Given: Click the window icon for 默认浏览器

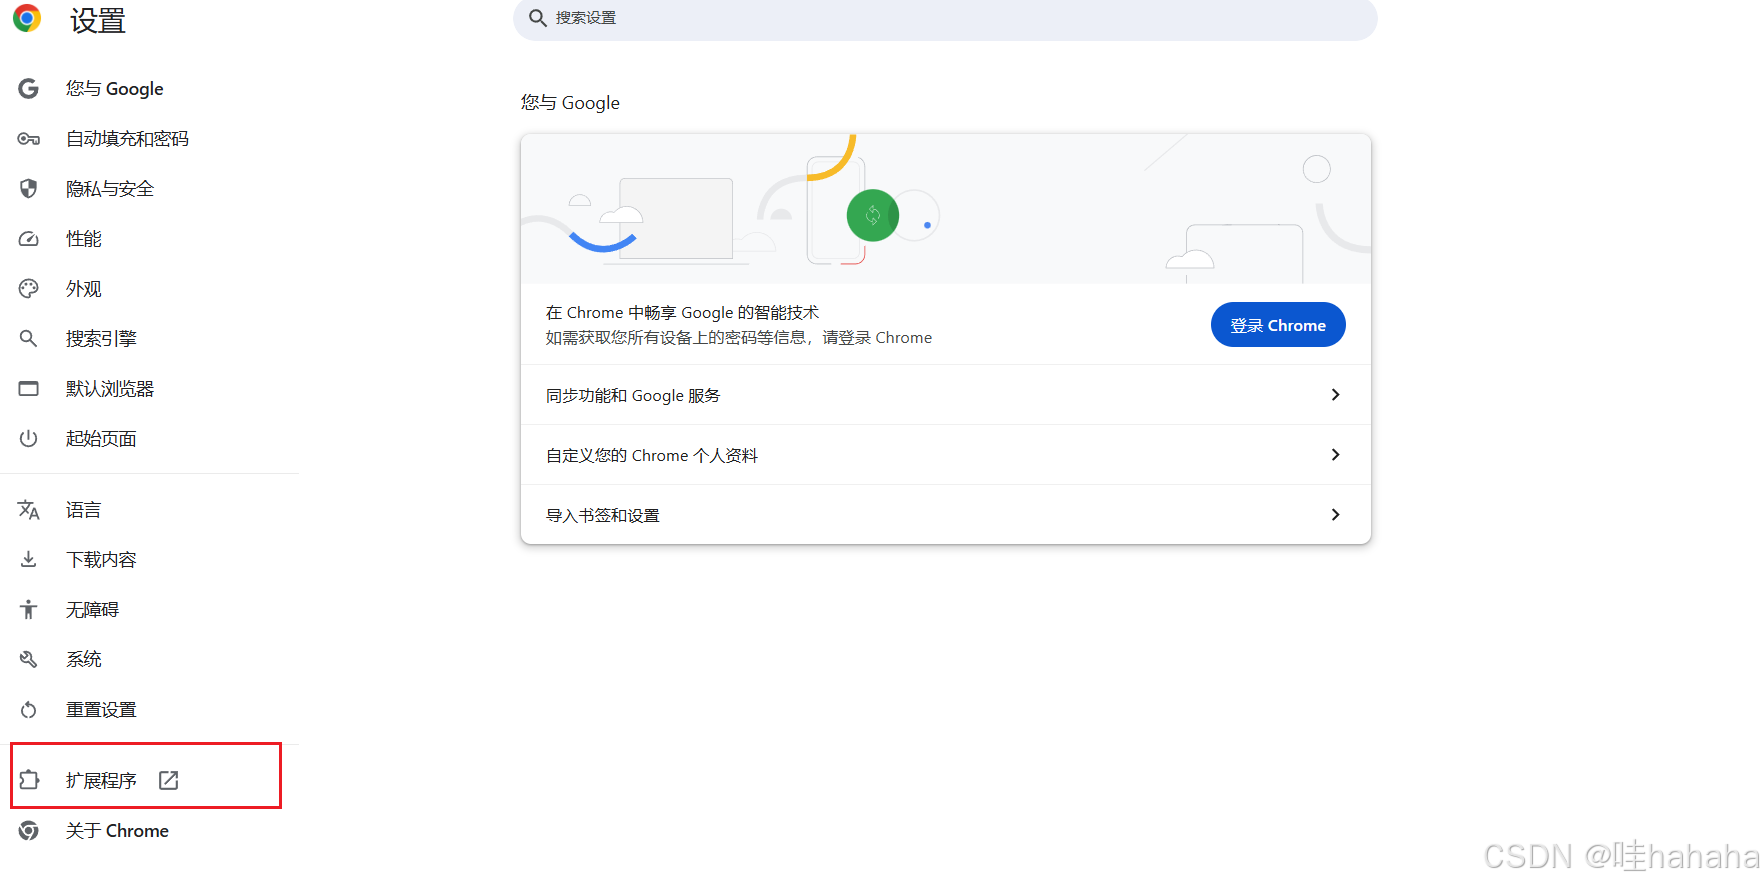Looking at the screenshot, I should click(29, 389).
